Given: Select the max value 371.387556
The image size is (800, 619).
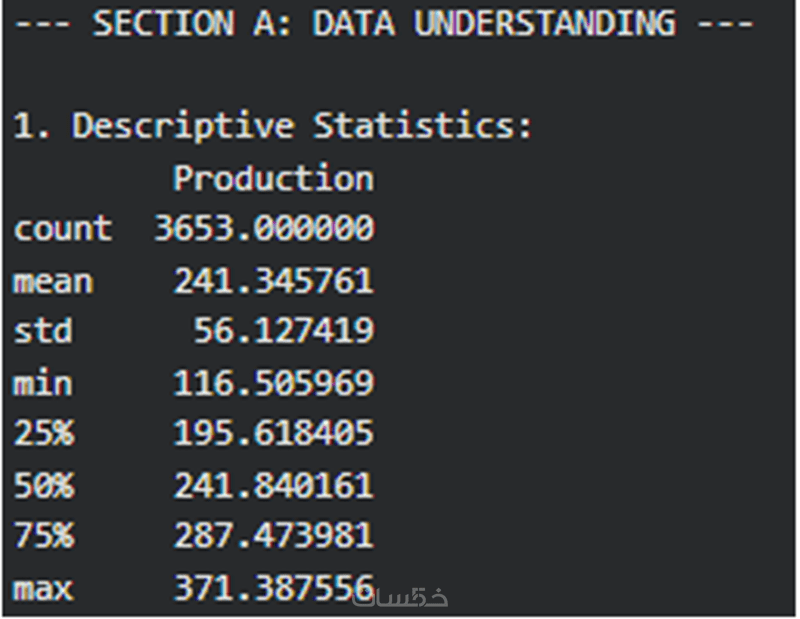Looking at the screenshot, I should [x=273, y=589].
